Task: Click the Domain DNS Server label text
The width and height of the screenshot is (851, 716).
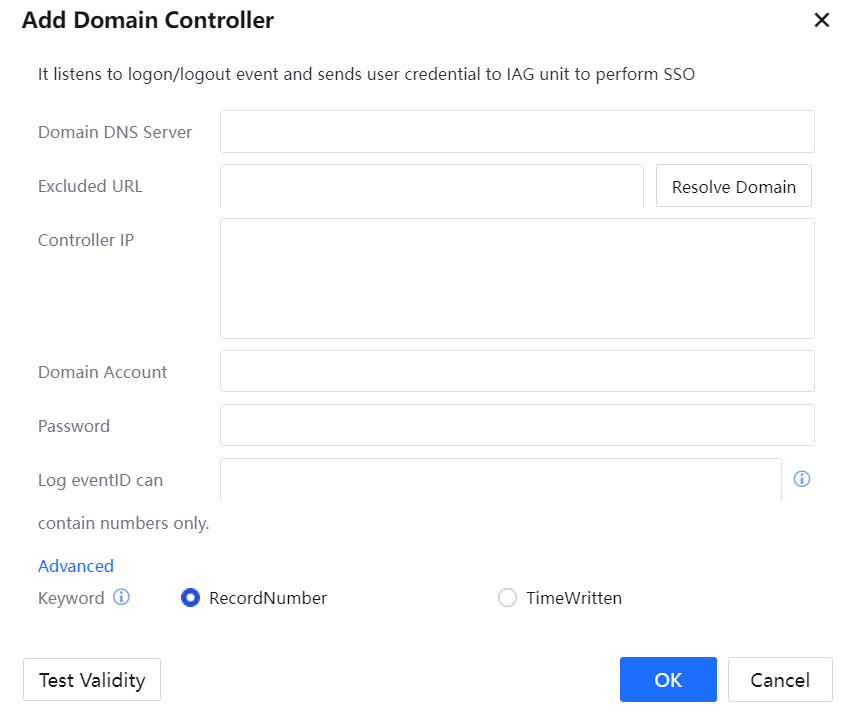Action: 115,132
